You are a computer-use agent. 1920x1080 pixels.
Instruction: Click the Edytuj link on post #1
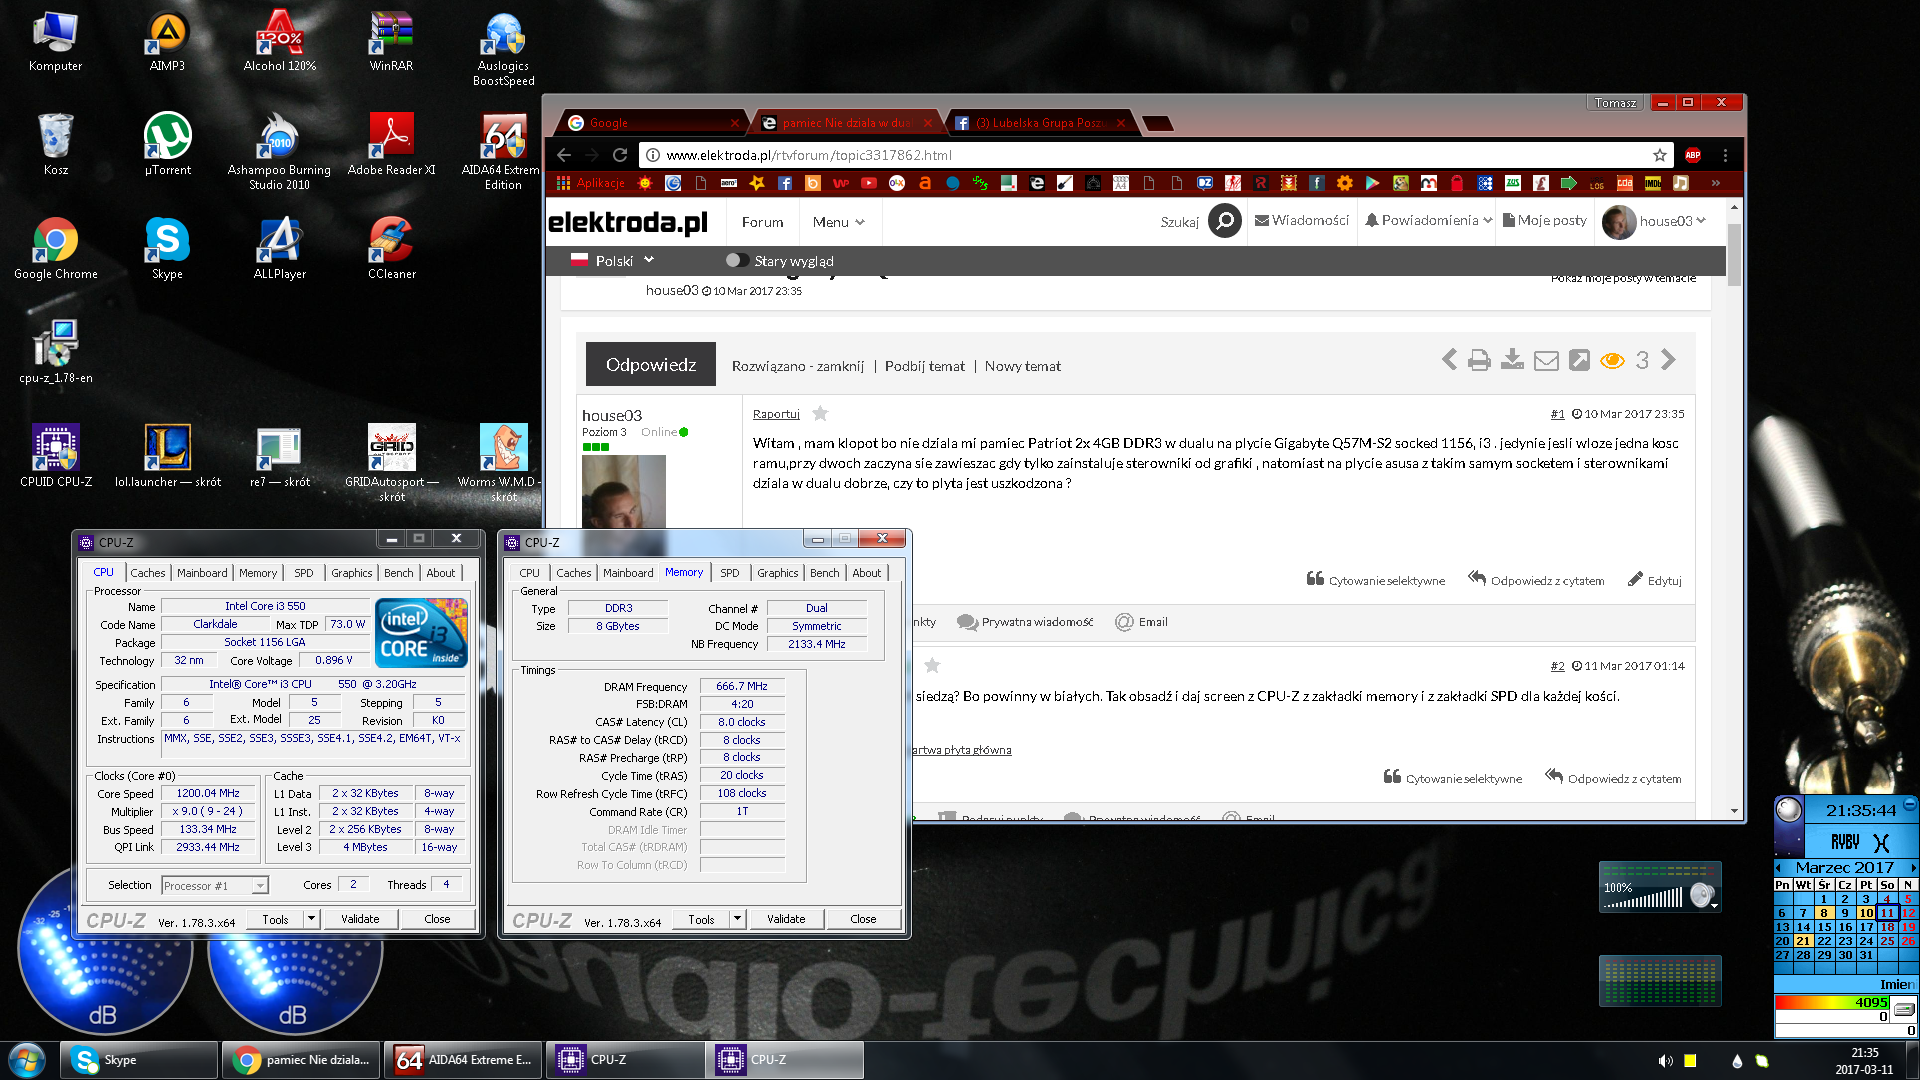pyautogui.click(x=1654, y=580)
